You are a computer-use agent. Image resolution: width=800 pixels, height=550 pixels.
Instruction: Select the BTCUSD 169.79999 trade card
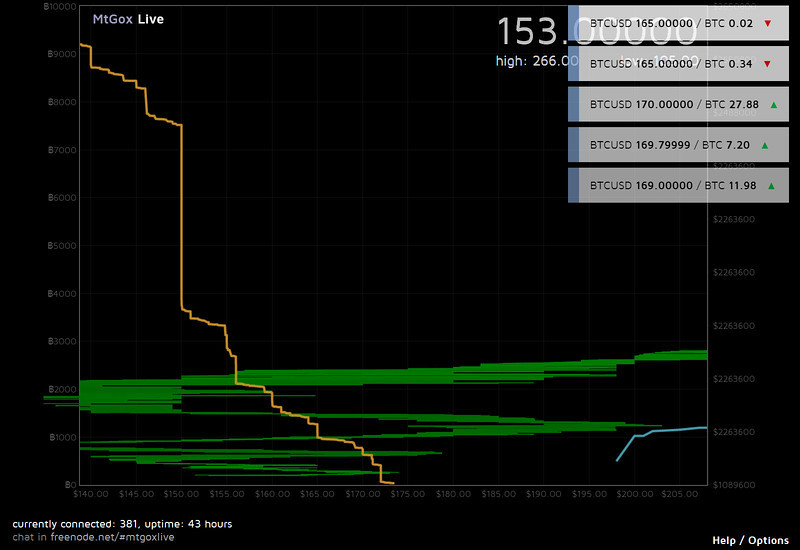[678, 145]
